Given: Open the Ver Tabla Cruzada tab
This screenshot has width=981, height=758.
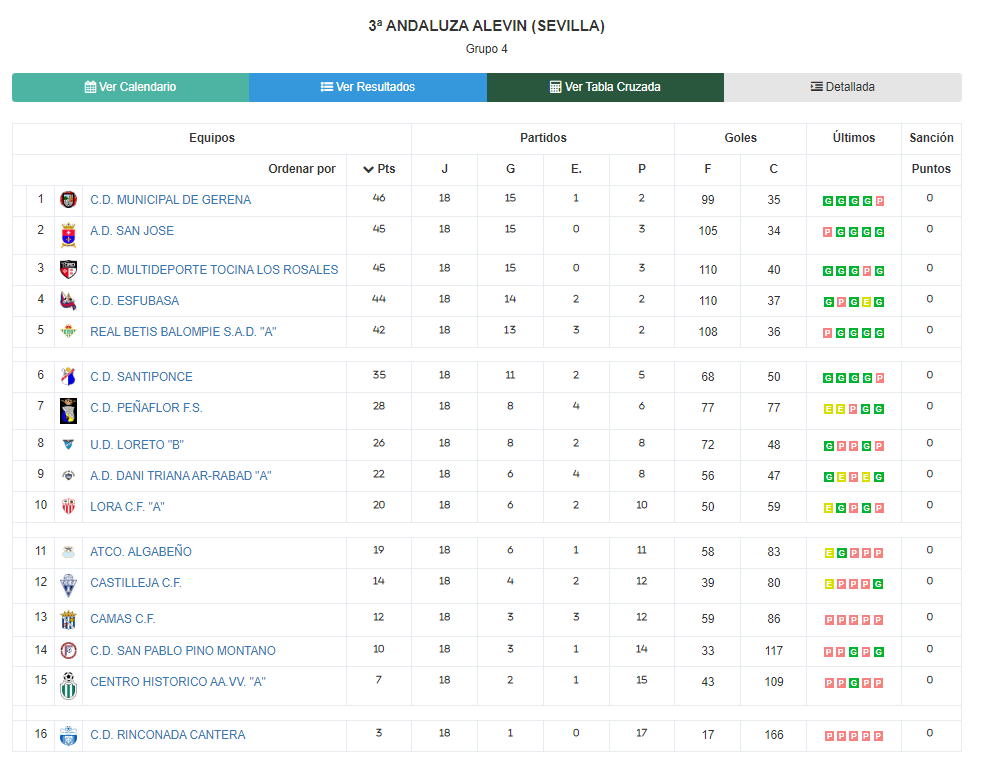Looking at the screenshot, I should (x=605, y=87).
